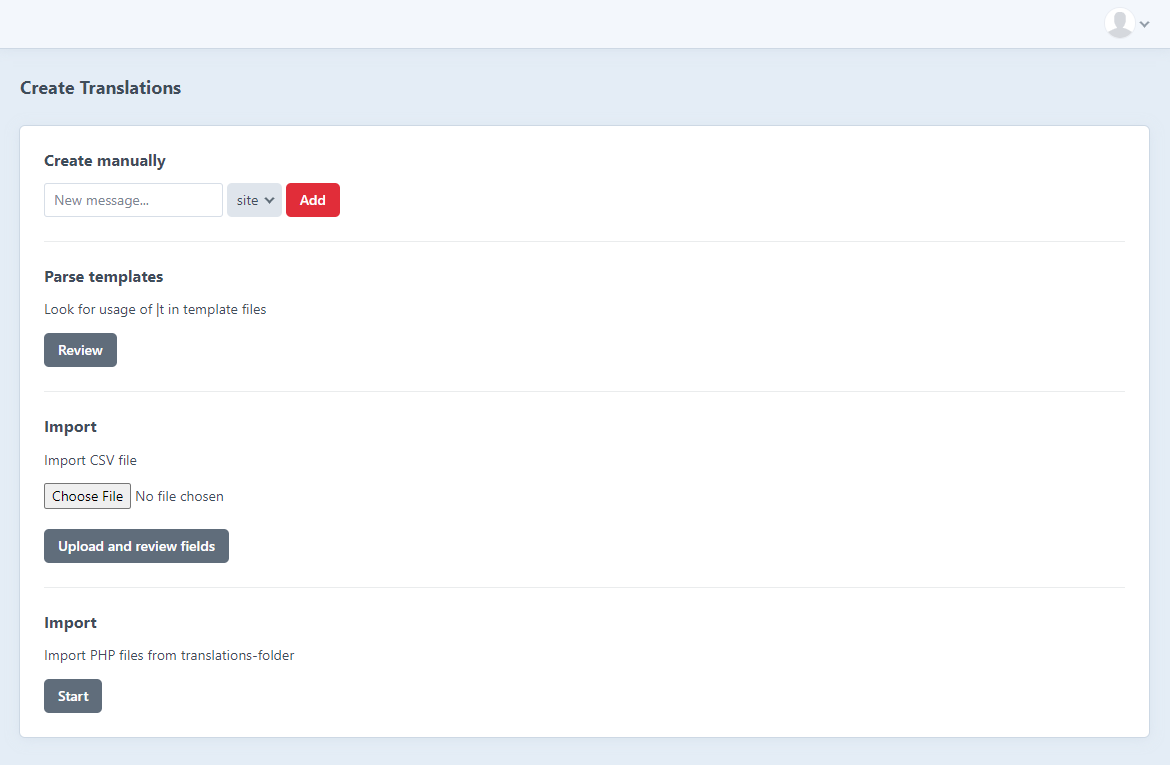Click Import heading above CSV file text

70,426
